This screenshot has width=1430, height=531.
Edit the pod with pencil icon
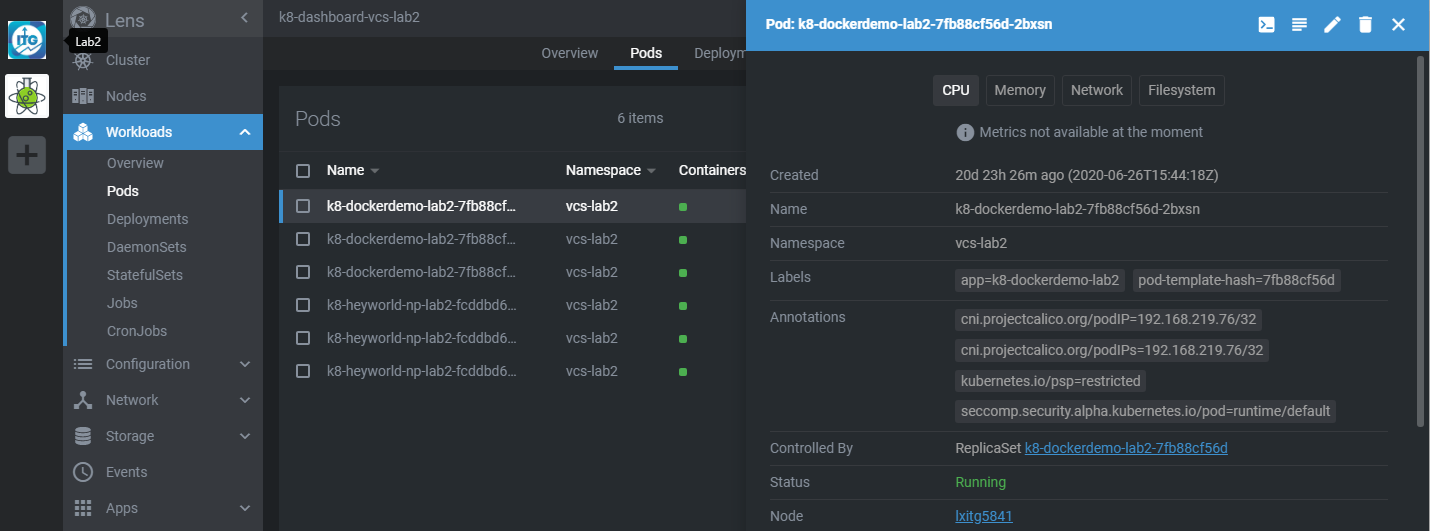pyautogui.click(x=1332, y=25)
